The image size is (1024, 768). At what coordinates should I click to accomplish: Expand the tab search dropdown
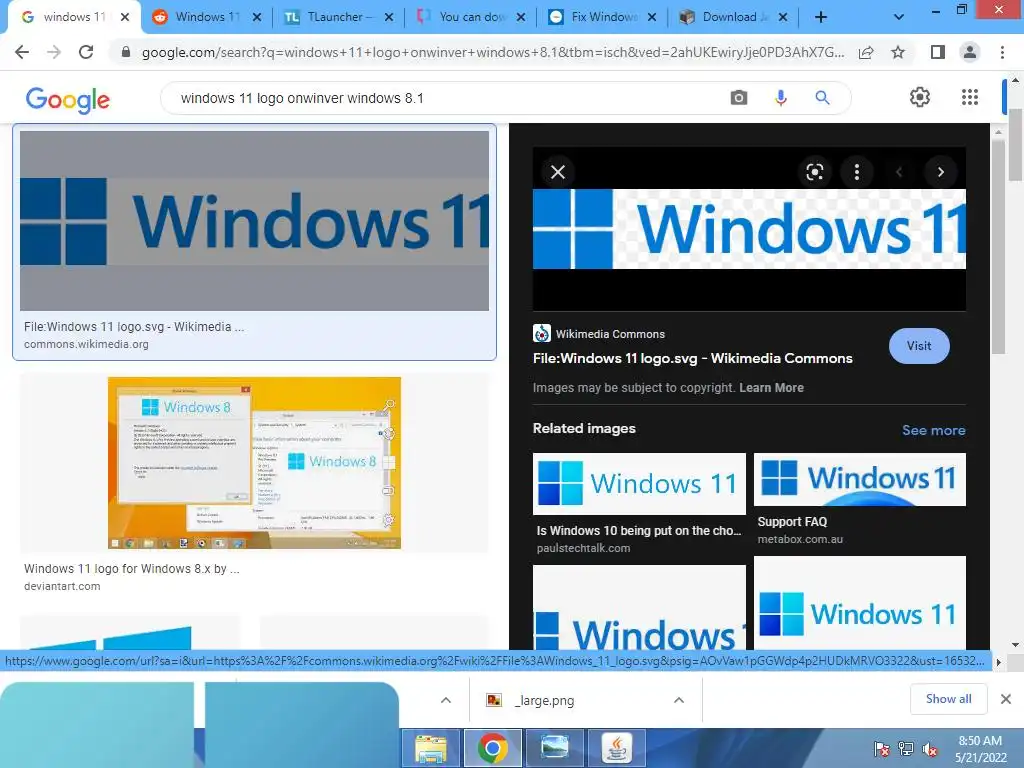click(899, 17)
